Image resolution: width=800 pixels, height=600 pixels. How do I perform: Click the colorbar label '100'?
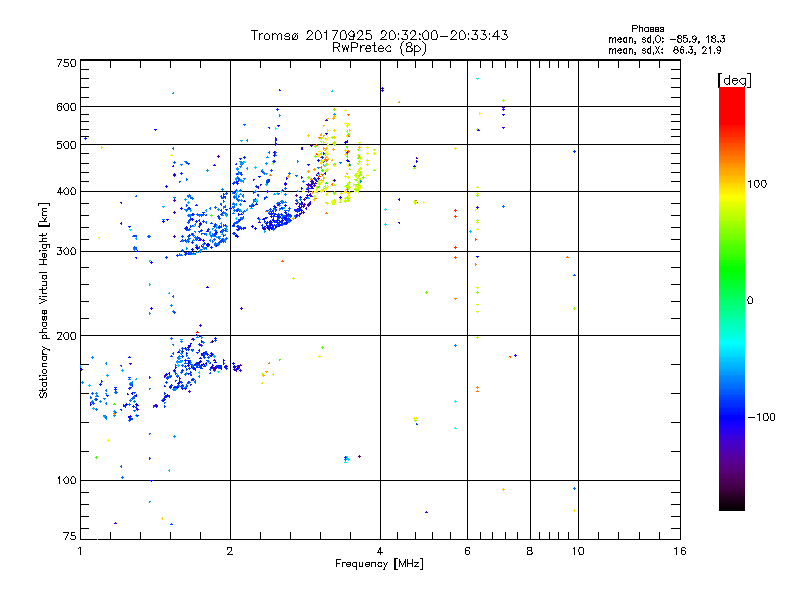point(757,184)
